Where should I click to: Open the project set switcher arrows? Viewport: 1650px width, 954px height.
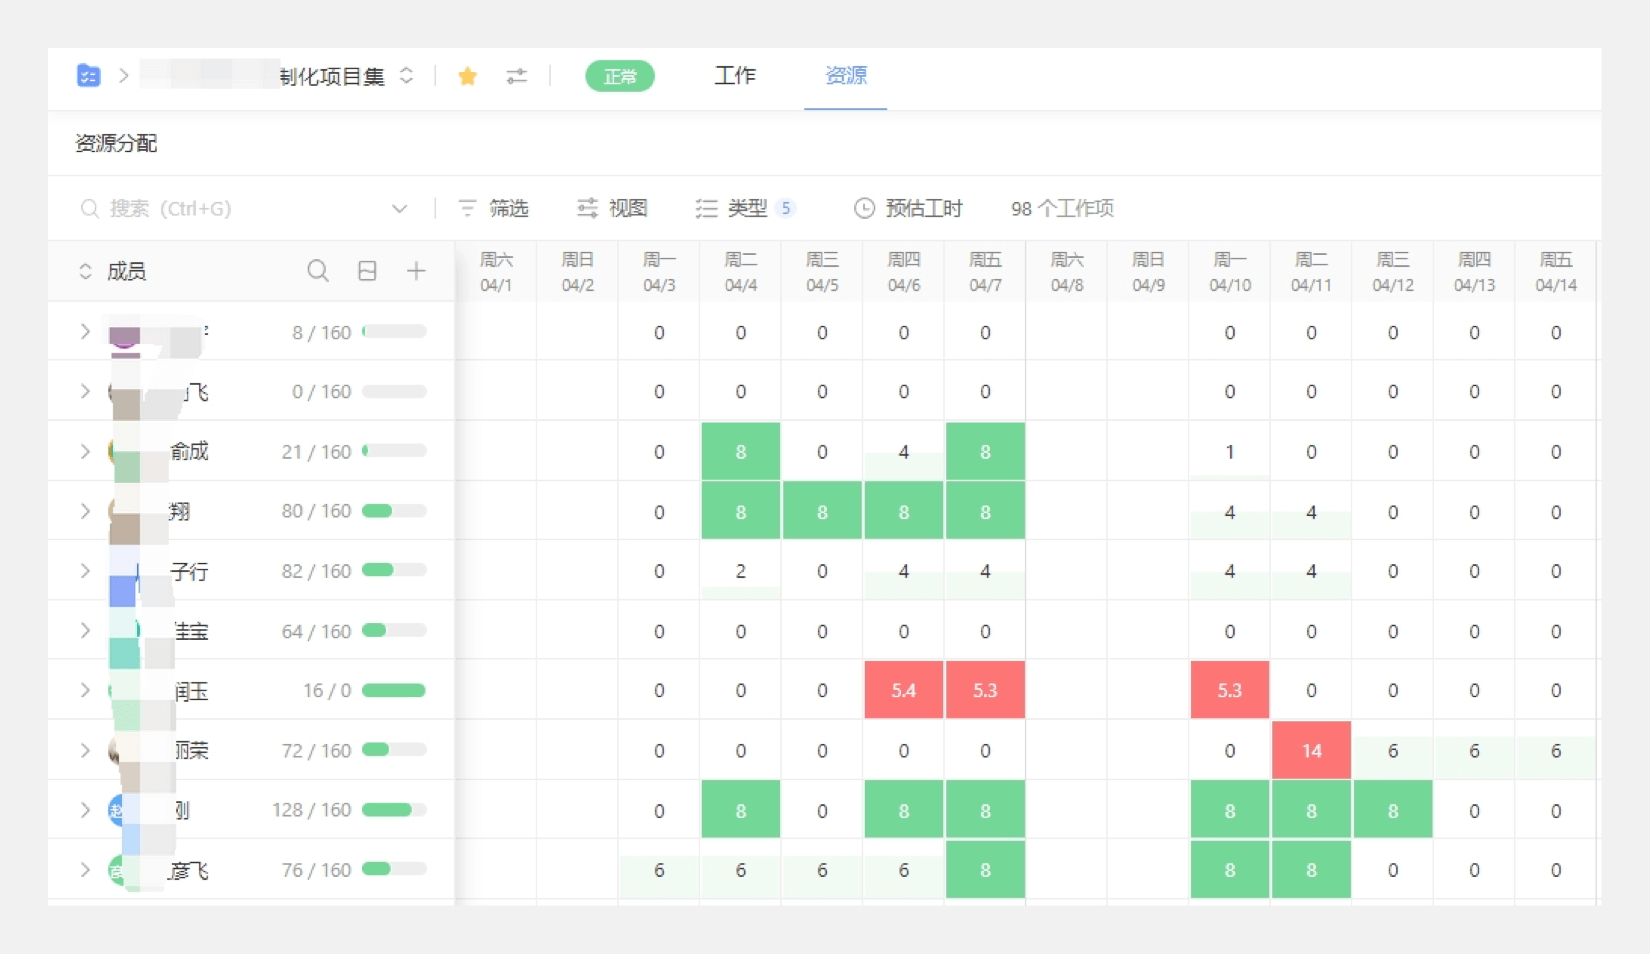coord(406,76)
